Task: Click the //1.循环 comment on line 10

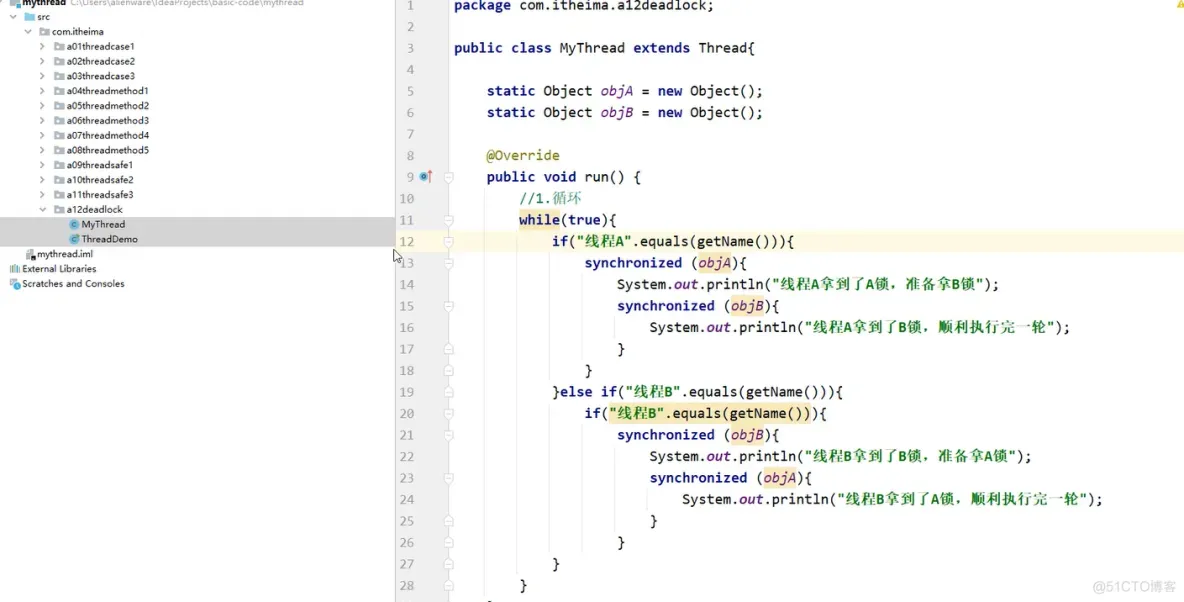Action: (x=550, y=199)
